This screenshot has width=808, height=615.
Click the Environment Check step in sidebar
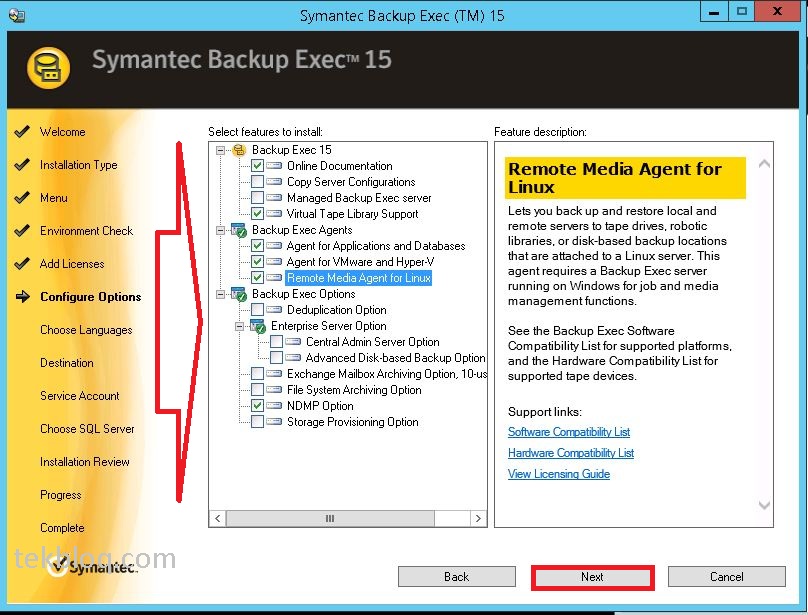point(86,231)
